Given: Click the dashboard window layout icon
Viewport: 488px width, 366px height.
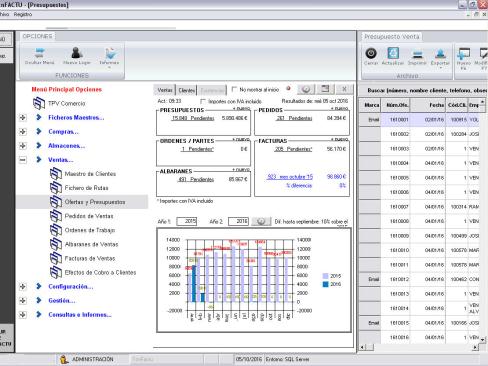Looking at the screenshot, I should (325, 89).
